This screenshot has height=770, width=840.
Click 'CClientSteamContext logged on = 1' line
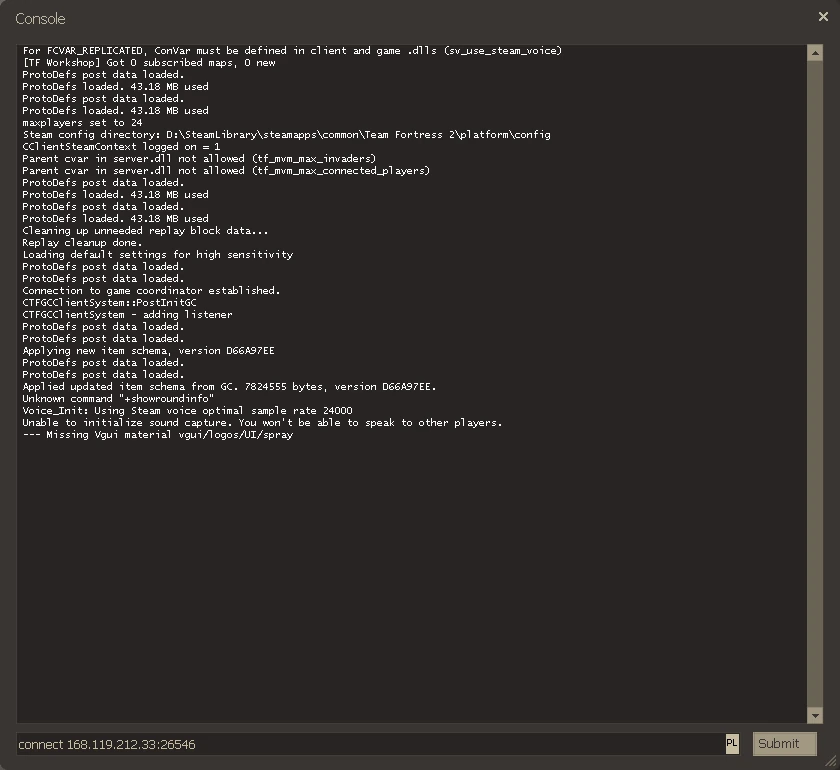[121, 147]
